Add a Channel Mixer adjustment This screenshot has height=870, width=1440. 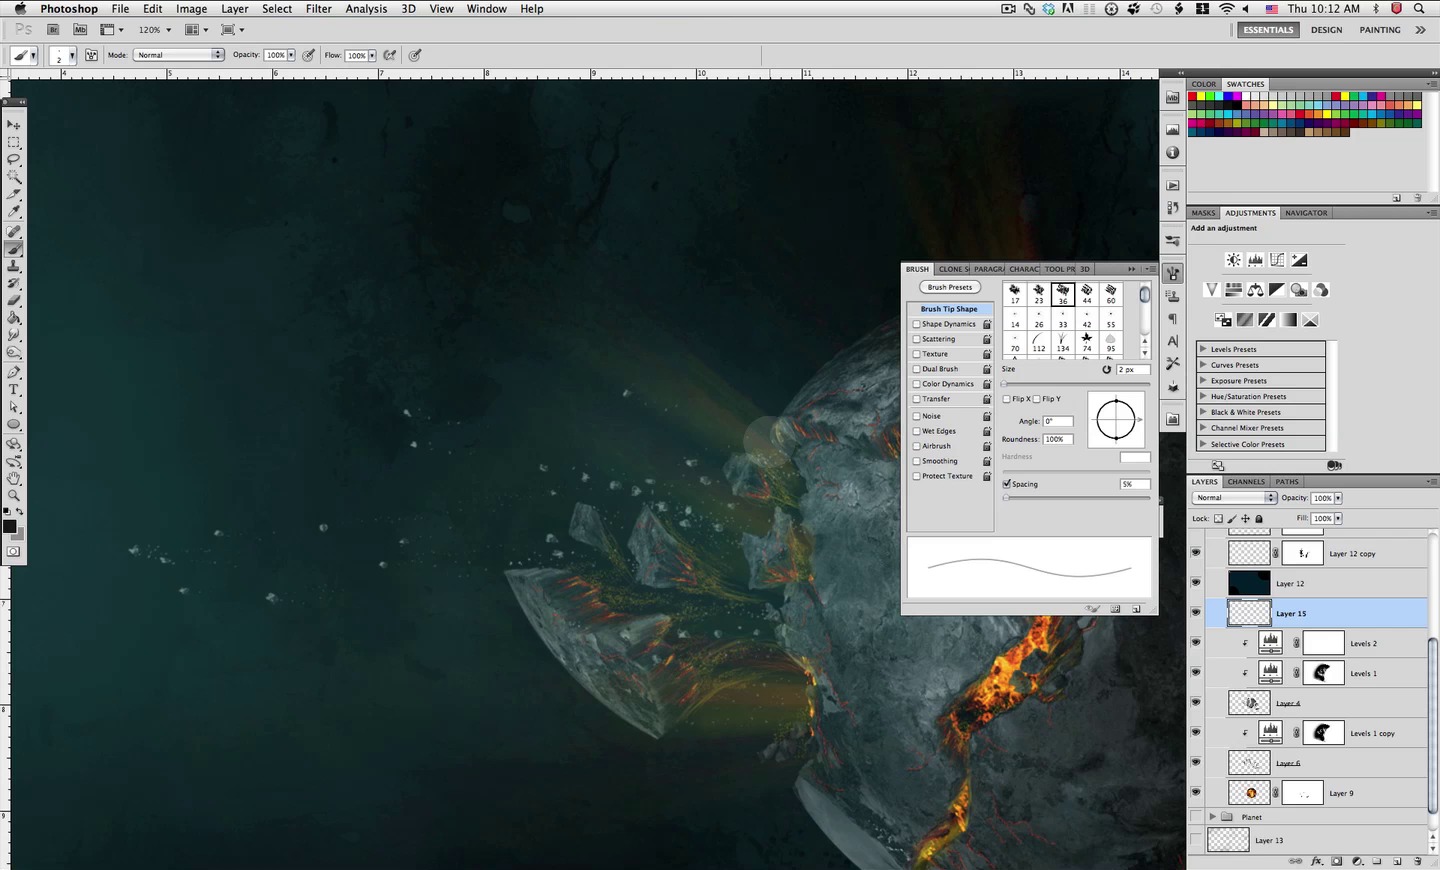(1321, 290)
